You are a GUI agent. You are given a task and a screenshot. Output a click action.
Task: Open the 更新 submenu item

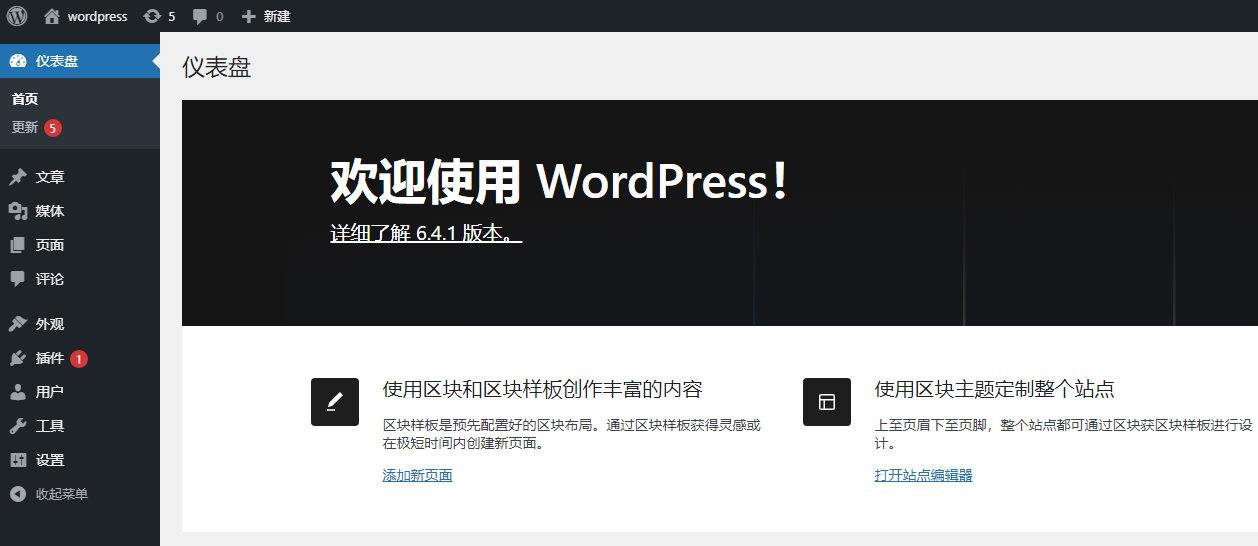click(25, 128)
